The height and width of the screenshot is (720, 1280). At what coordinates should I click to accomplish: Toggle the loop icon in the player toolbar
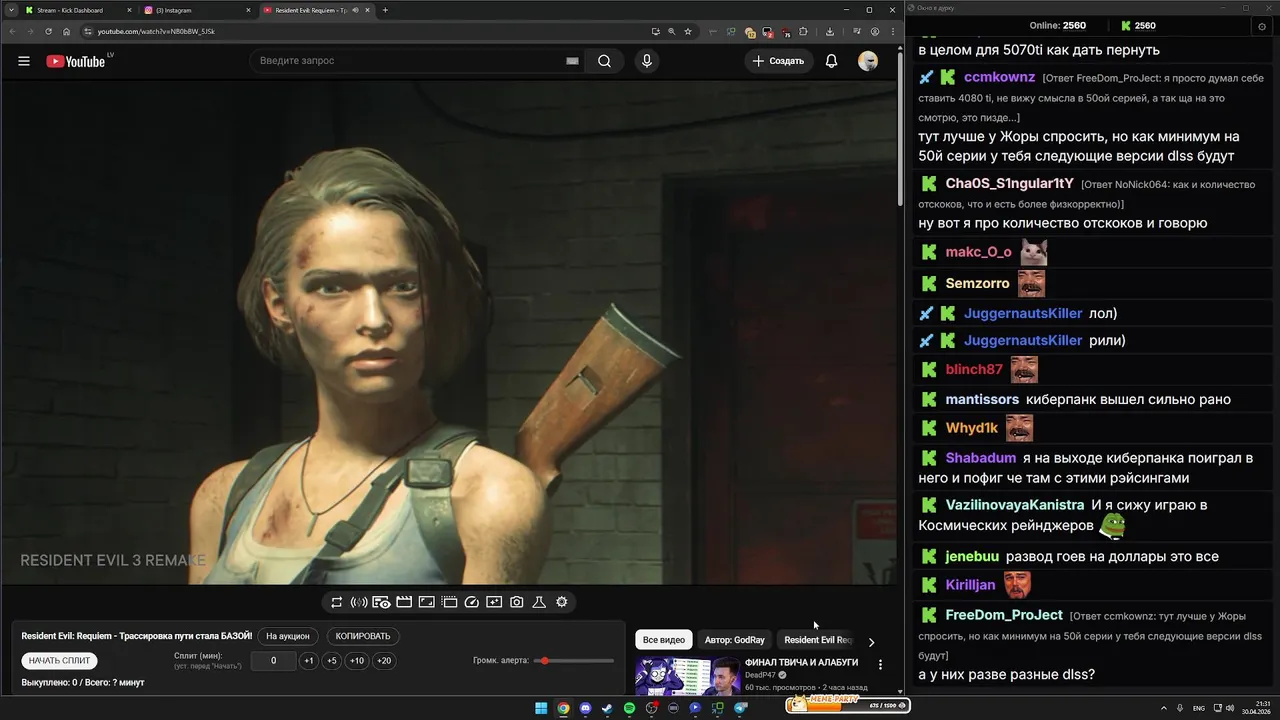tap(336, 602)
